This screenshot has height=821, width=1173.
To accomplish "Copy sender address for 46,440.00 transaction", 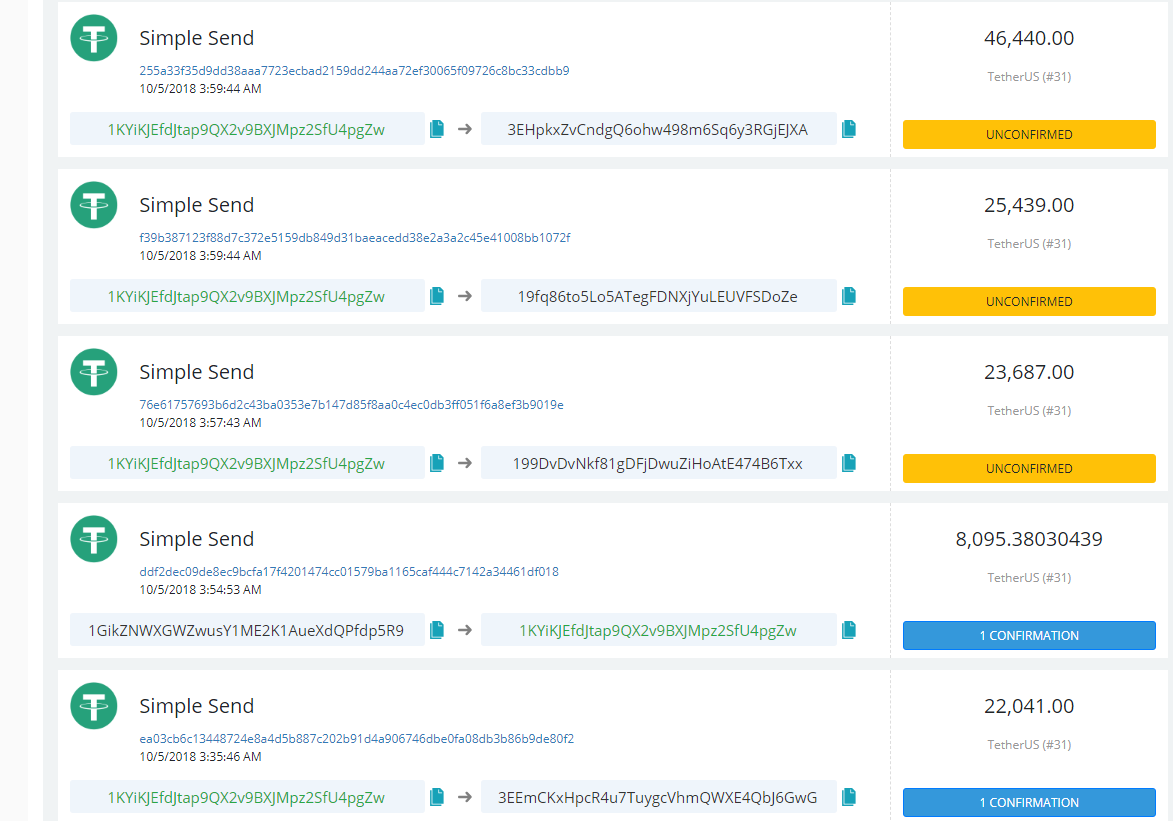I will tap(437, 129).
